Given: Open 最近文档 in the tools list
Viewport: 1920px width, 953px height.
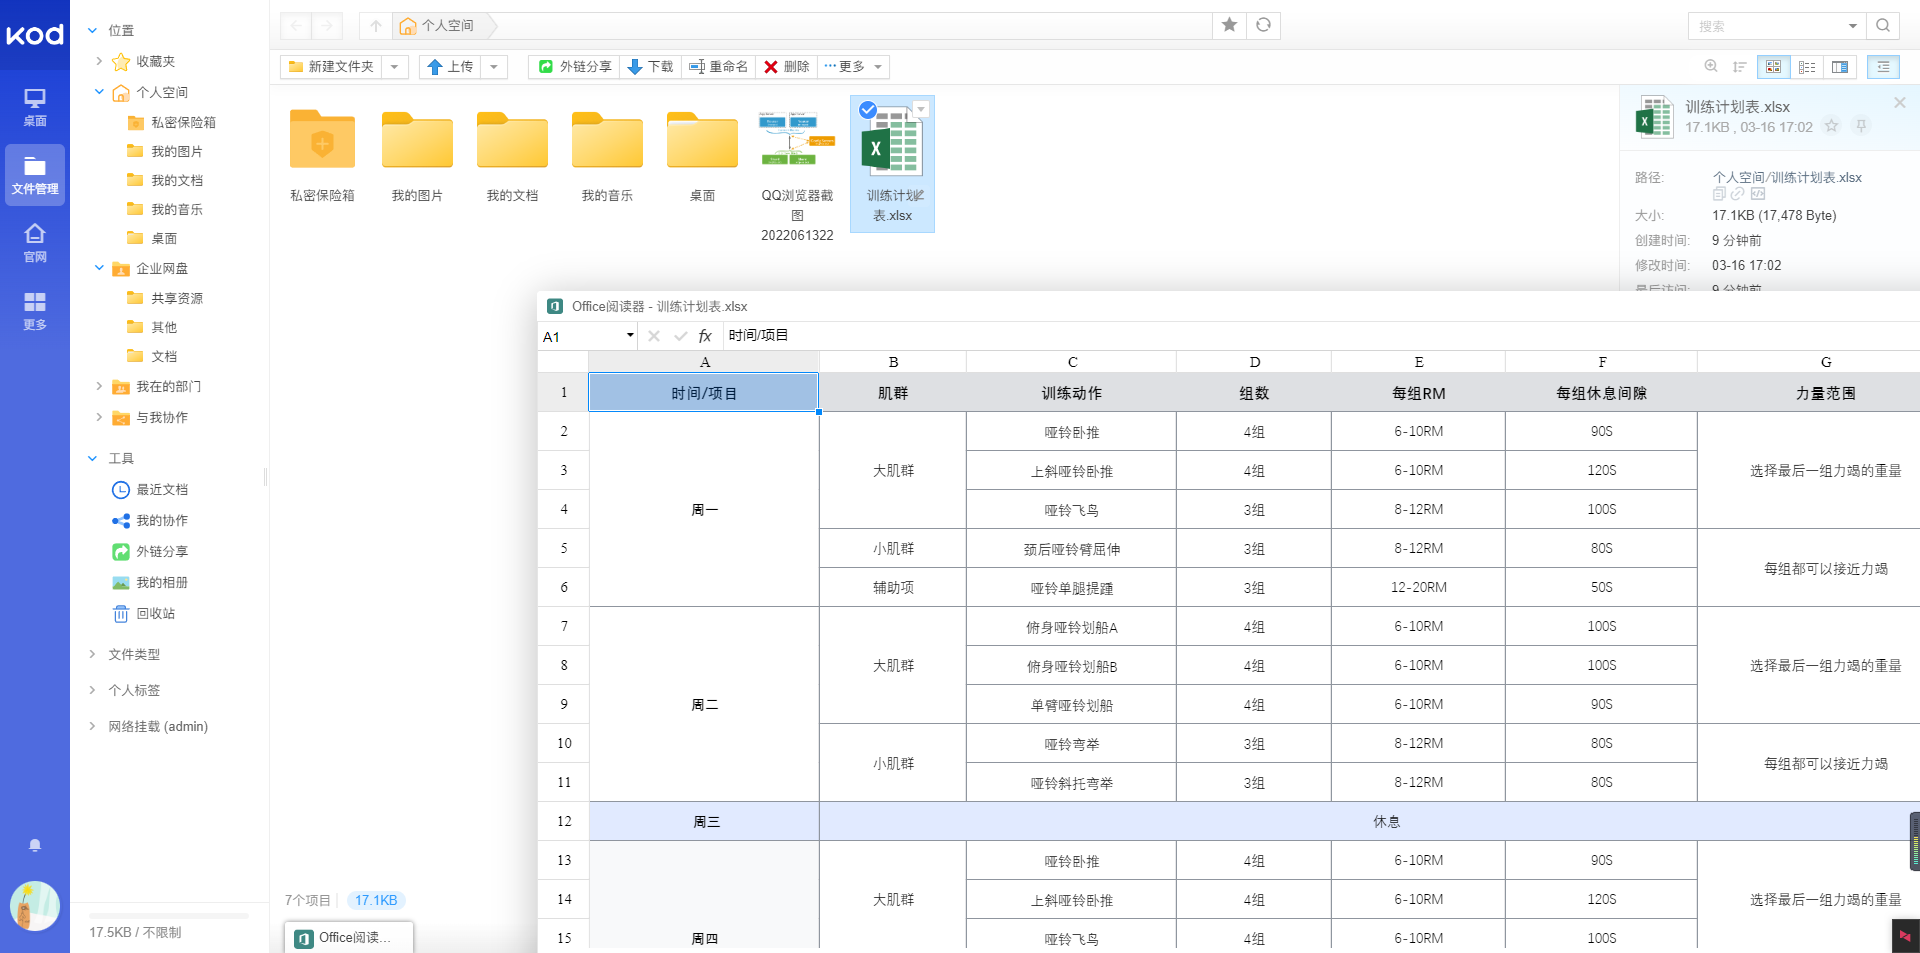Looking at the screenshot, I should [162, 490].
